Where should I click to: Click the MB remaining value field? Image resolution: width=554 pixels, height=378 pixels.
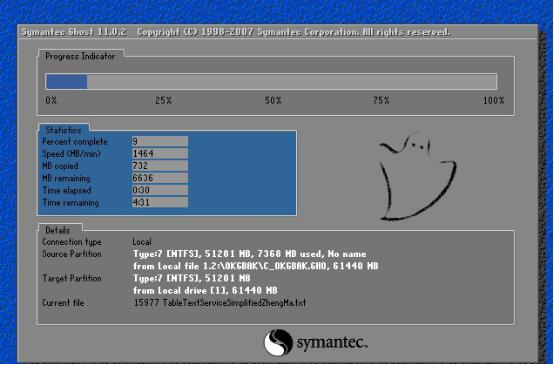[x=160, y=178]
